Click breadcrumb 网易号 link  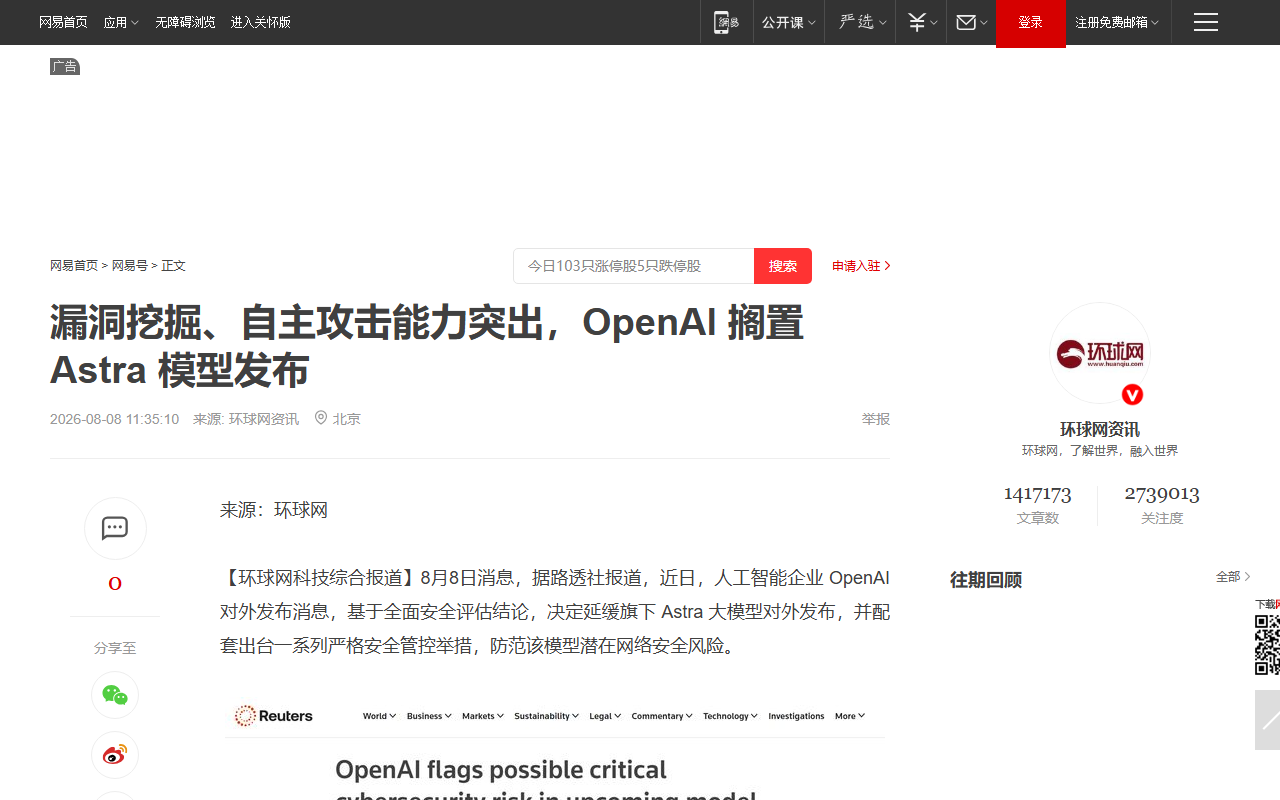pyautogui.click(x=130, y=266)
